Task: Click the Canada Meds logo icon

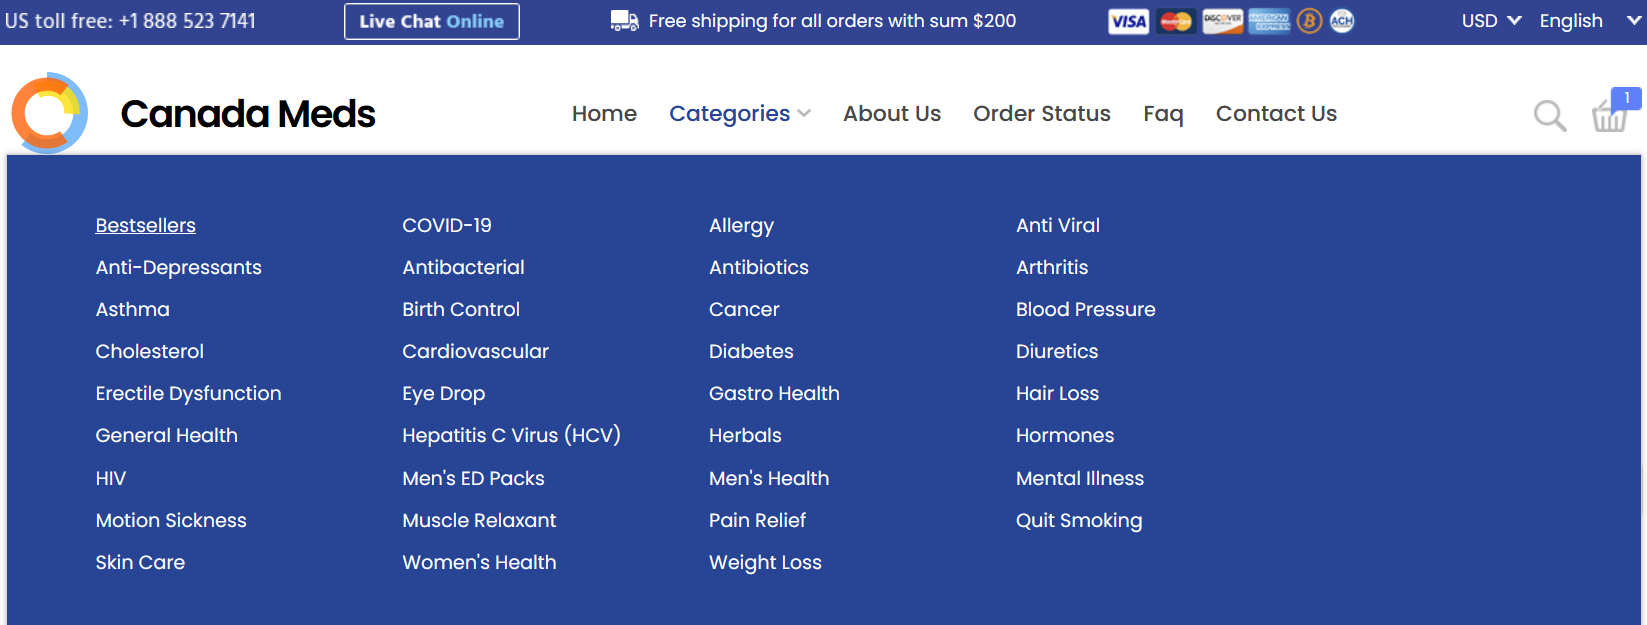Action: pyautogui.click(x=49, y=113)
